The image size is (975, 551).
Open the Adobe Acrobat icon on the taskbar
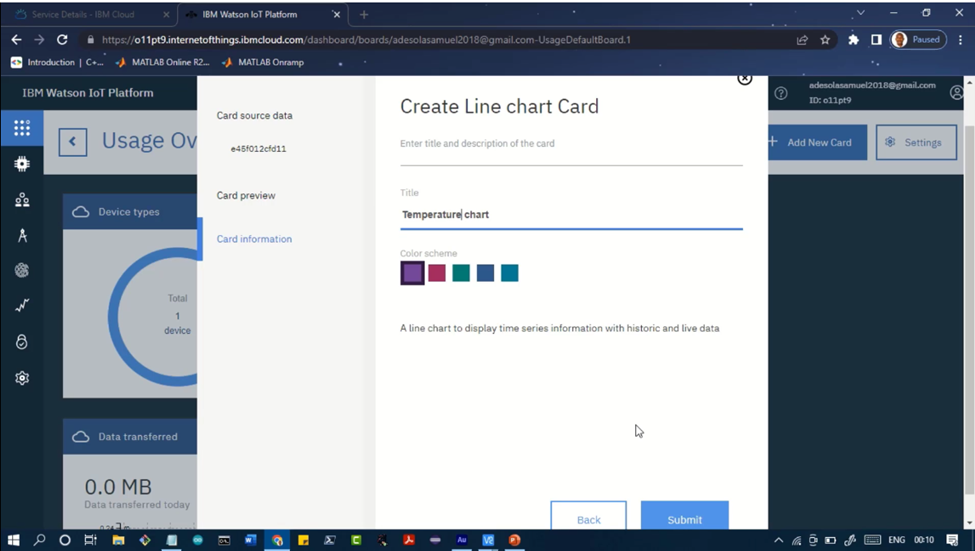(x=409, y=540)
